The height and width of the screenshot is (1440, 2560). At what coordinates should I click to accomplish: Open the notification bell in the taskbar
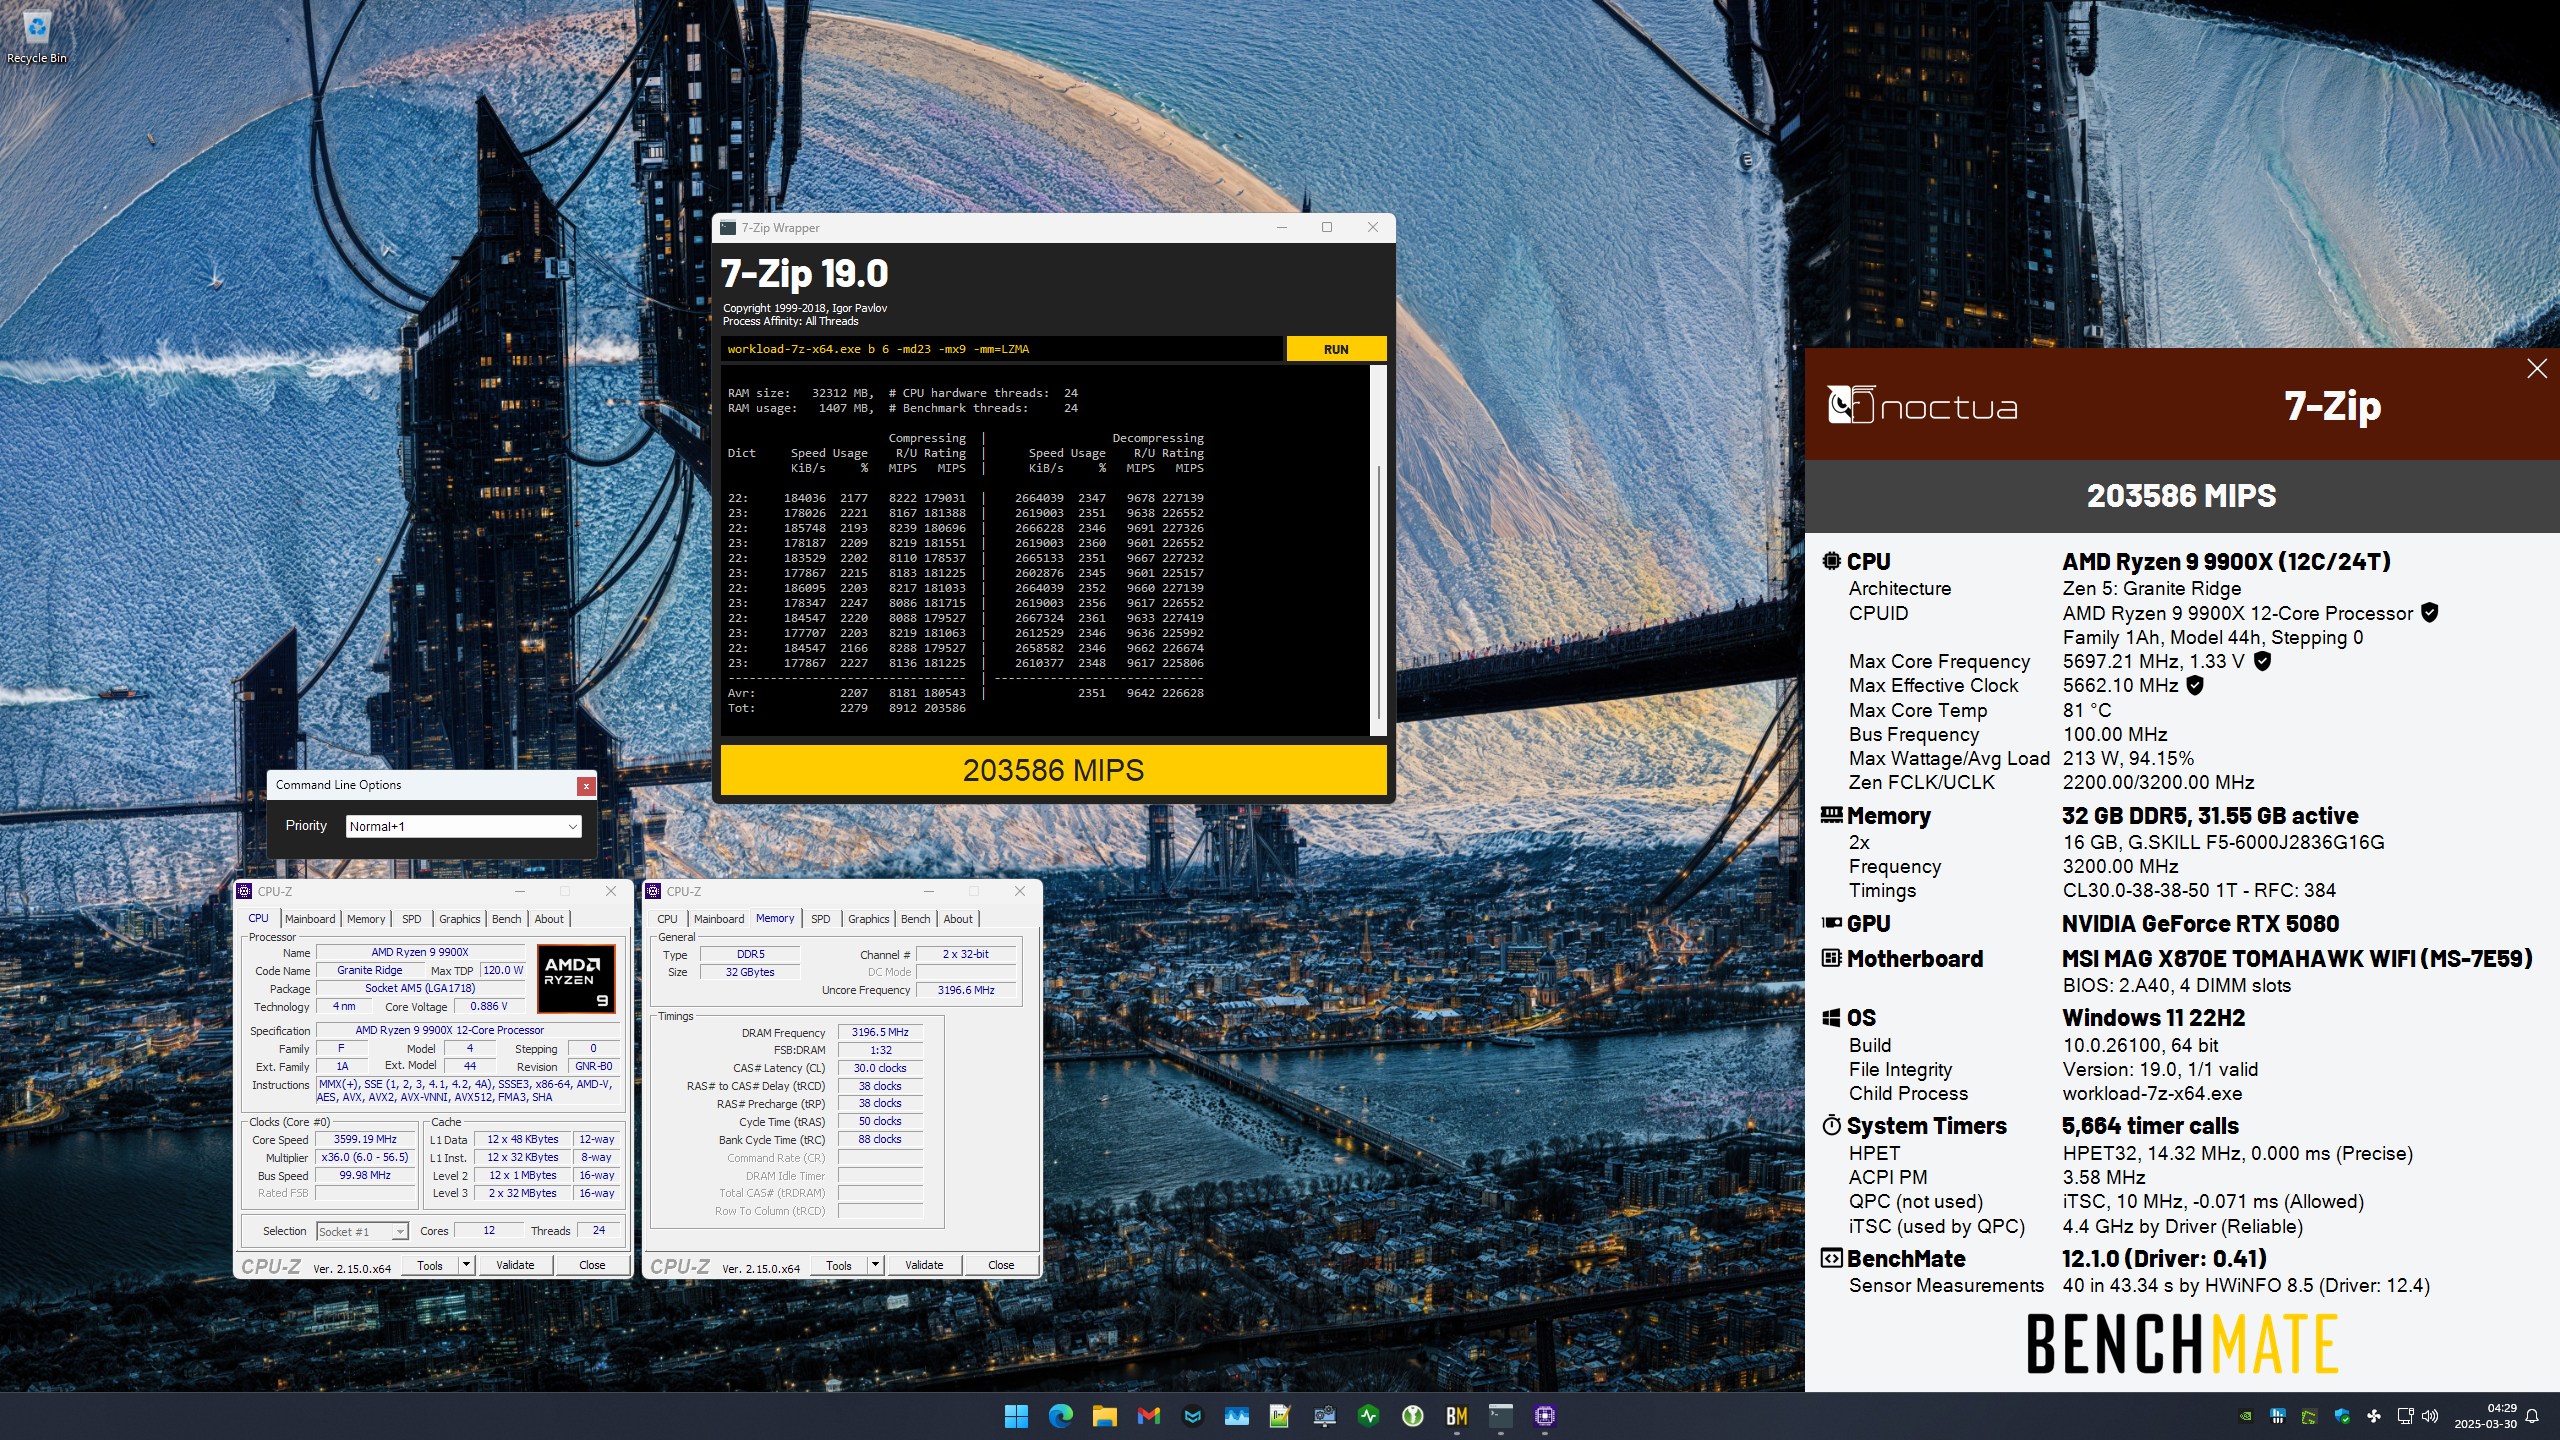pyautogui.click(x=2532, y=1416)
